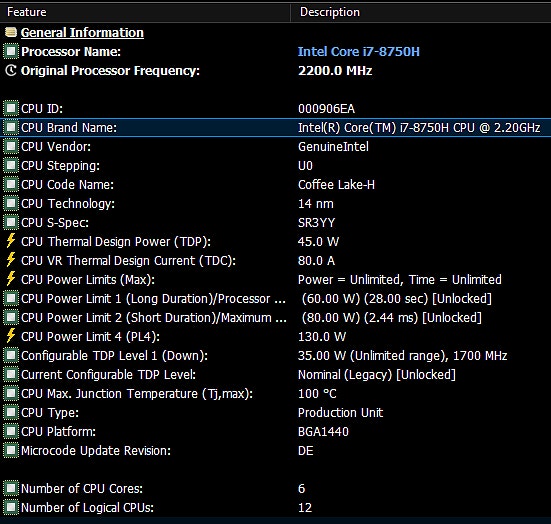Click the Intel Core i7-8750H processor link
Screen dimensions: 551x524
point(359,51)
